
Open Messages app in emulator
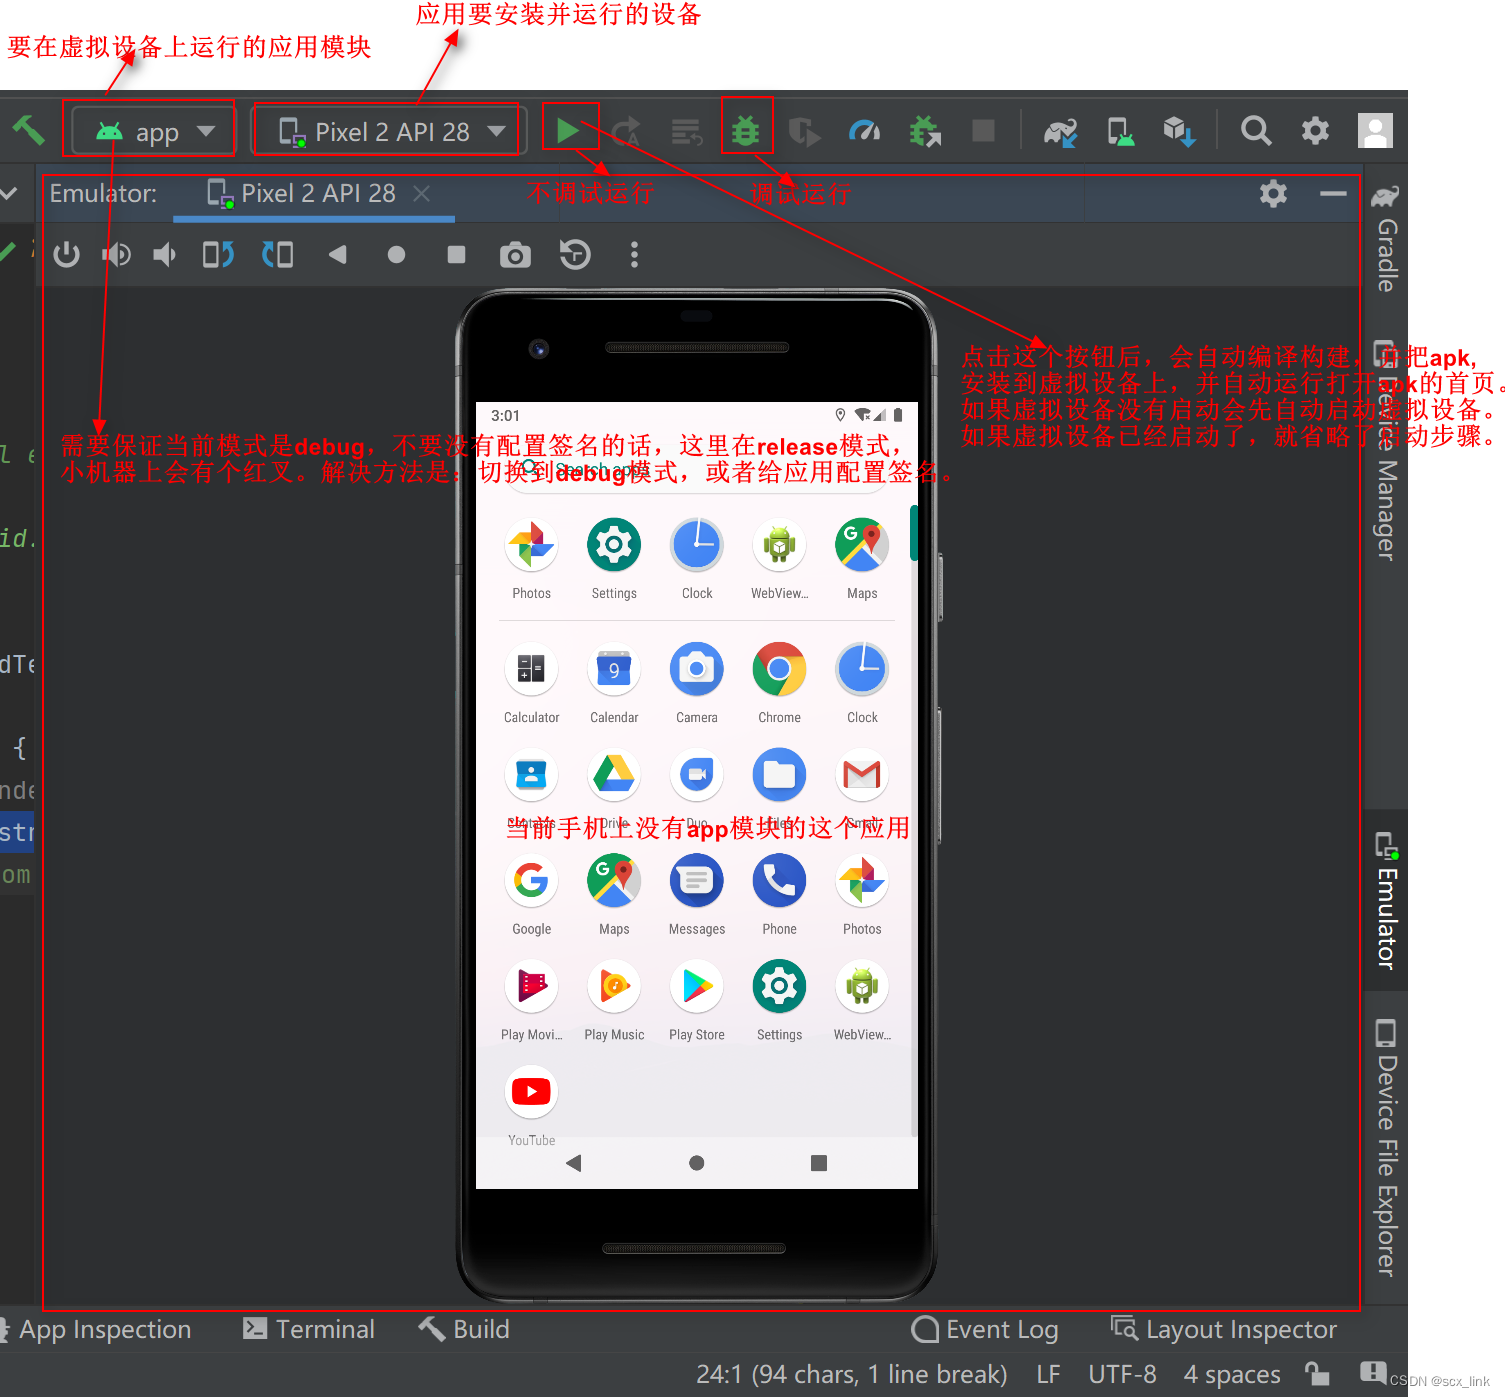pyautogui.click(x=697, y=894)
